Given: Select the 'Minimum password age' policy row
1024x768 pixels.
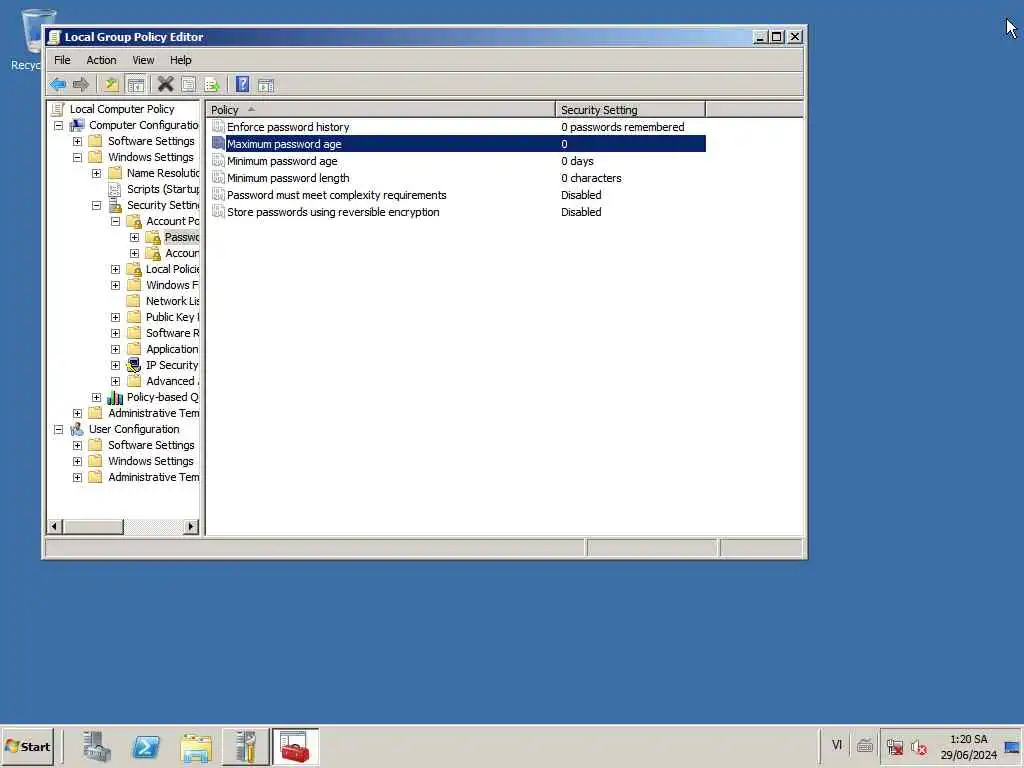Looking at the screenshot, I should pyautogui.click(x=458, y=161).
